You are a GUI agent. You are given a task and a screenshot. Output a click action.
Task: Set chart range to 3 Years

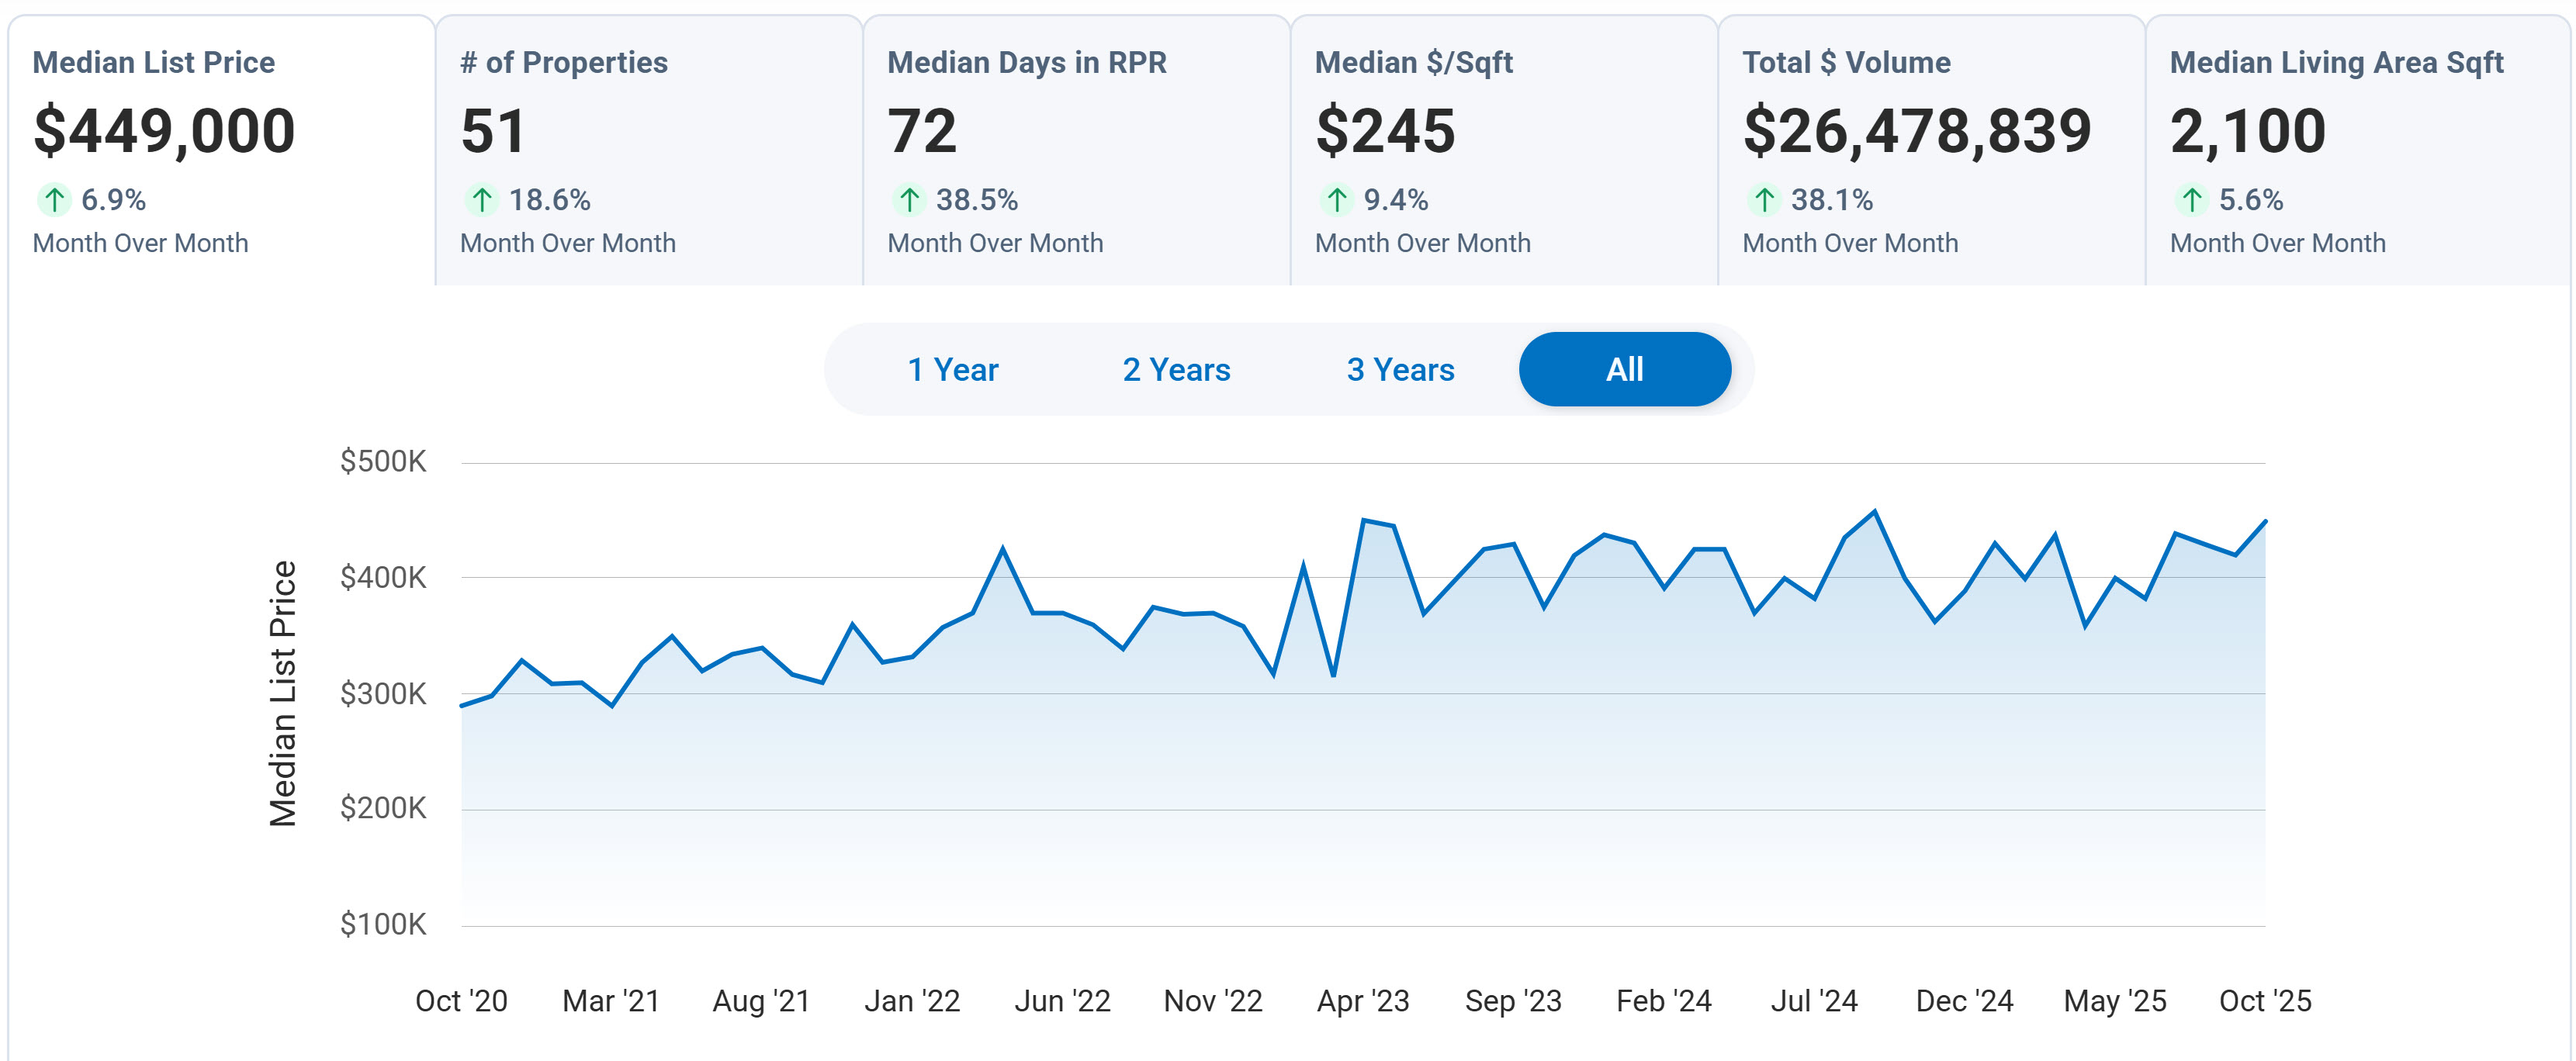(1400, 370)
